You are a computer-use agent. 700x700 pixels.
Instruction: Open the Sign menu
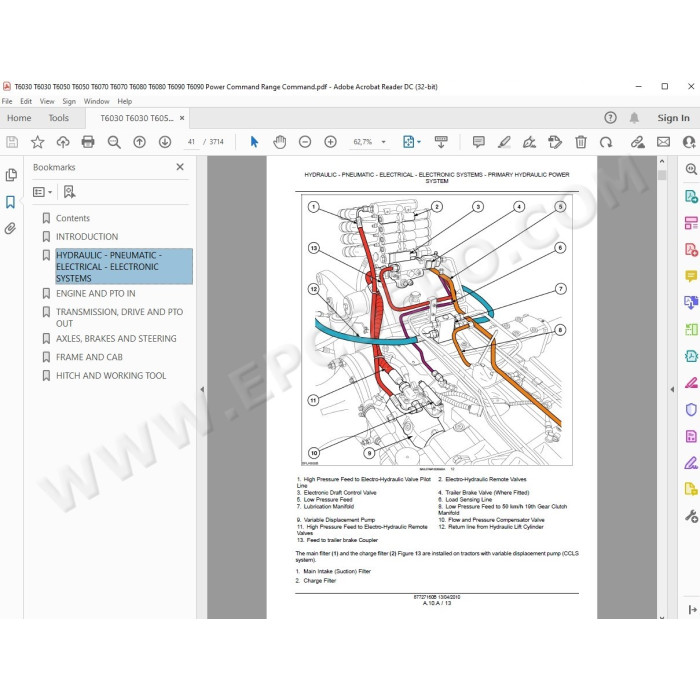coord(69,101)
